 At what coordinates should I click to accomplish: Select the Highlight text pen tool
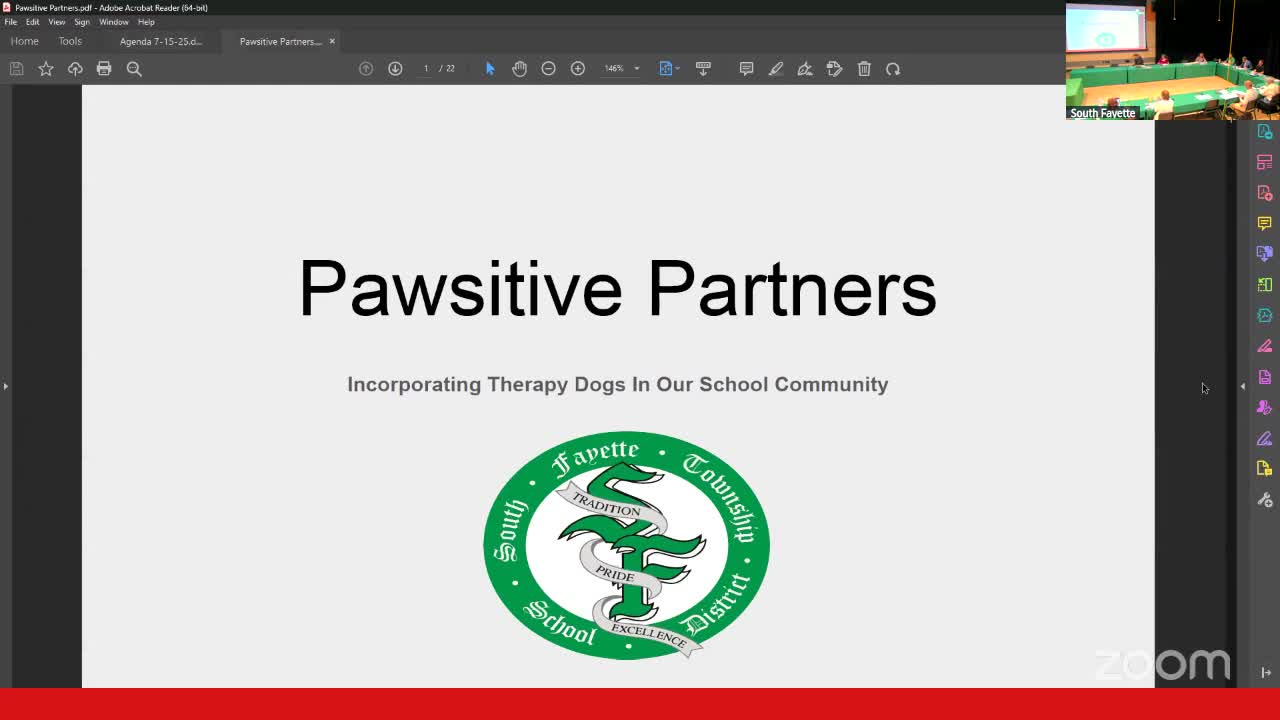point(775,69)
